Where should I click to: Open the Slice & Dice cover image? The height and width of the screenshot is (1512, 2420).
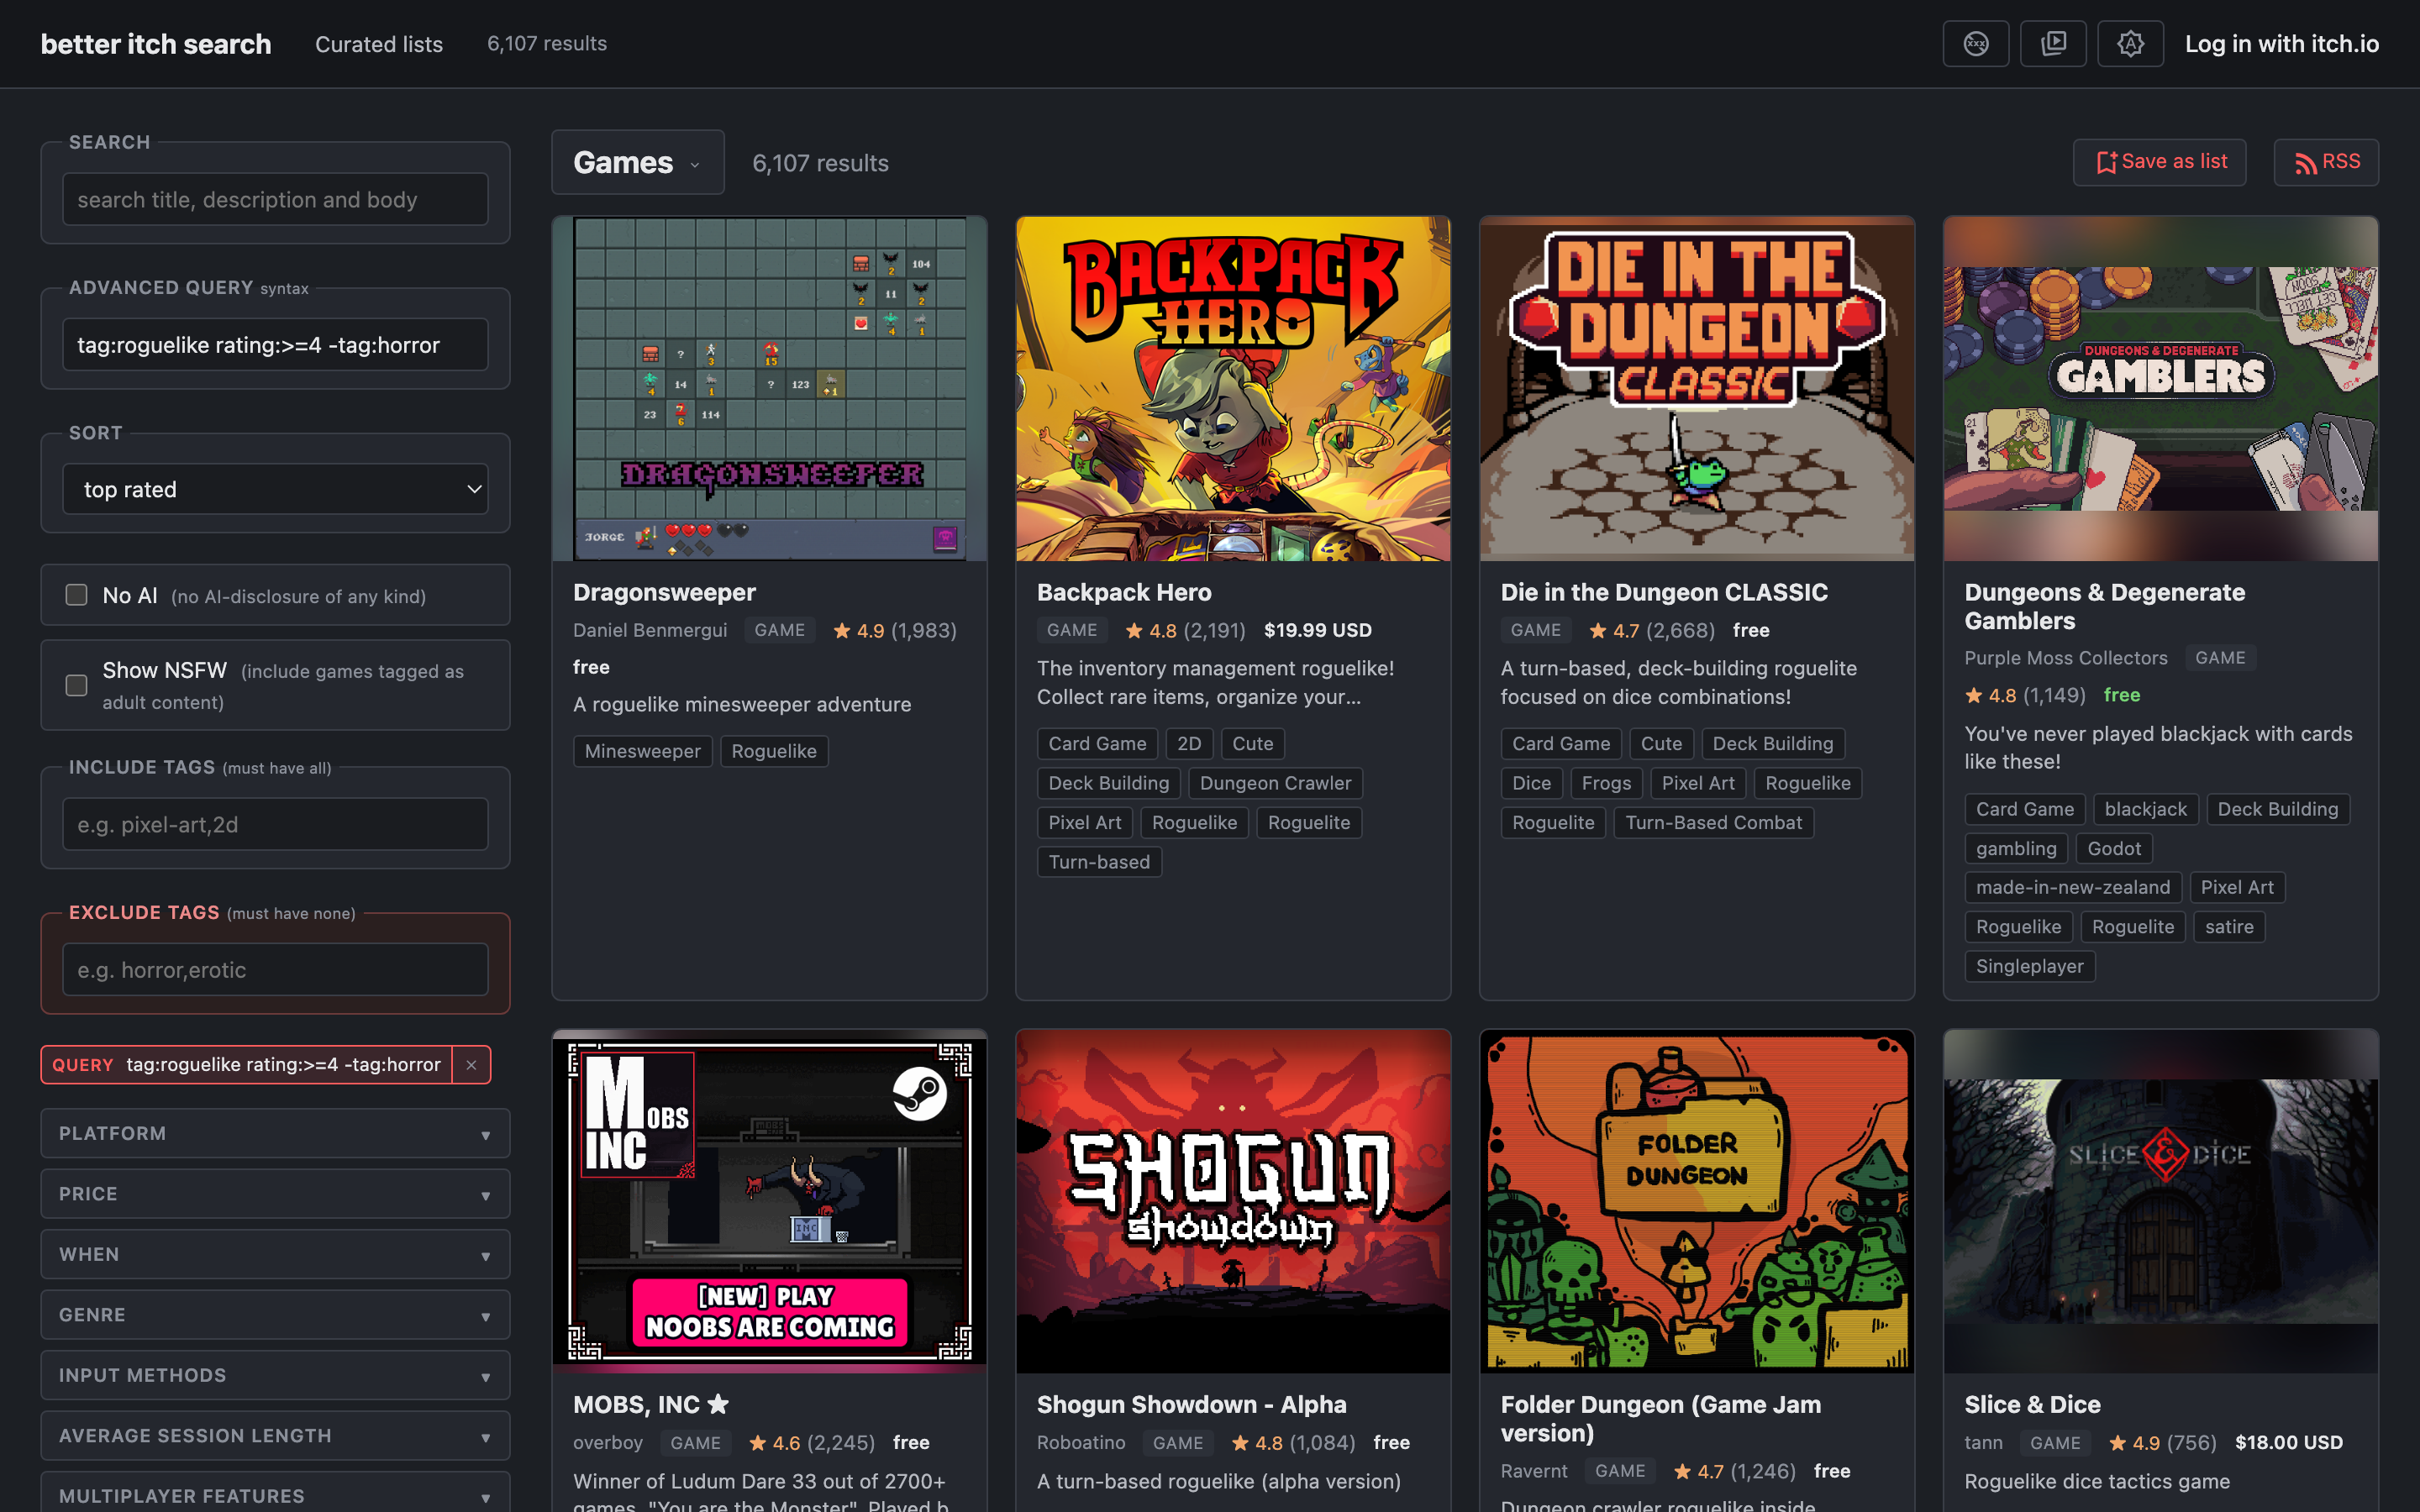2160,1201
